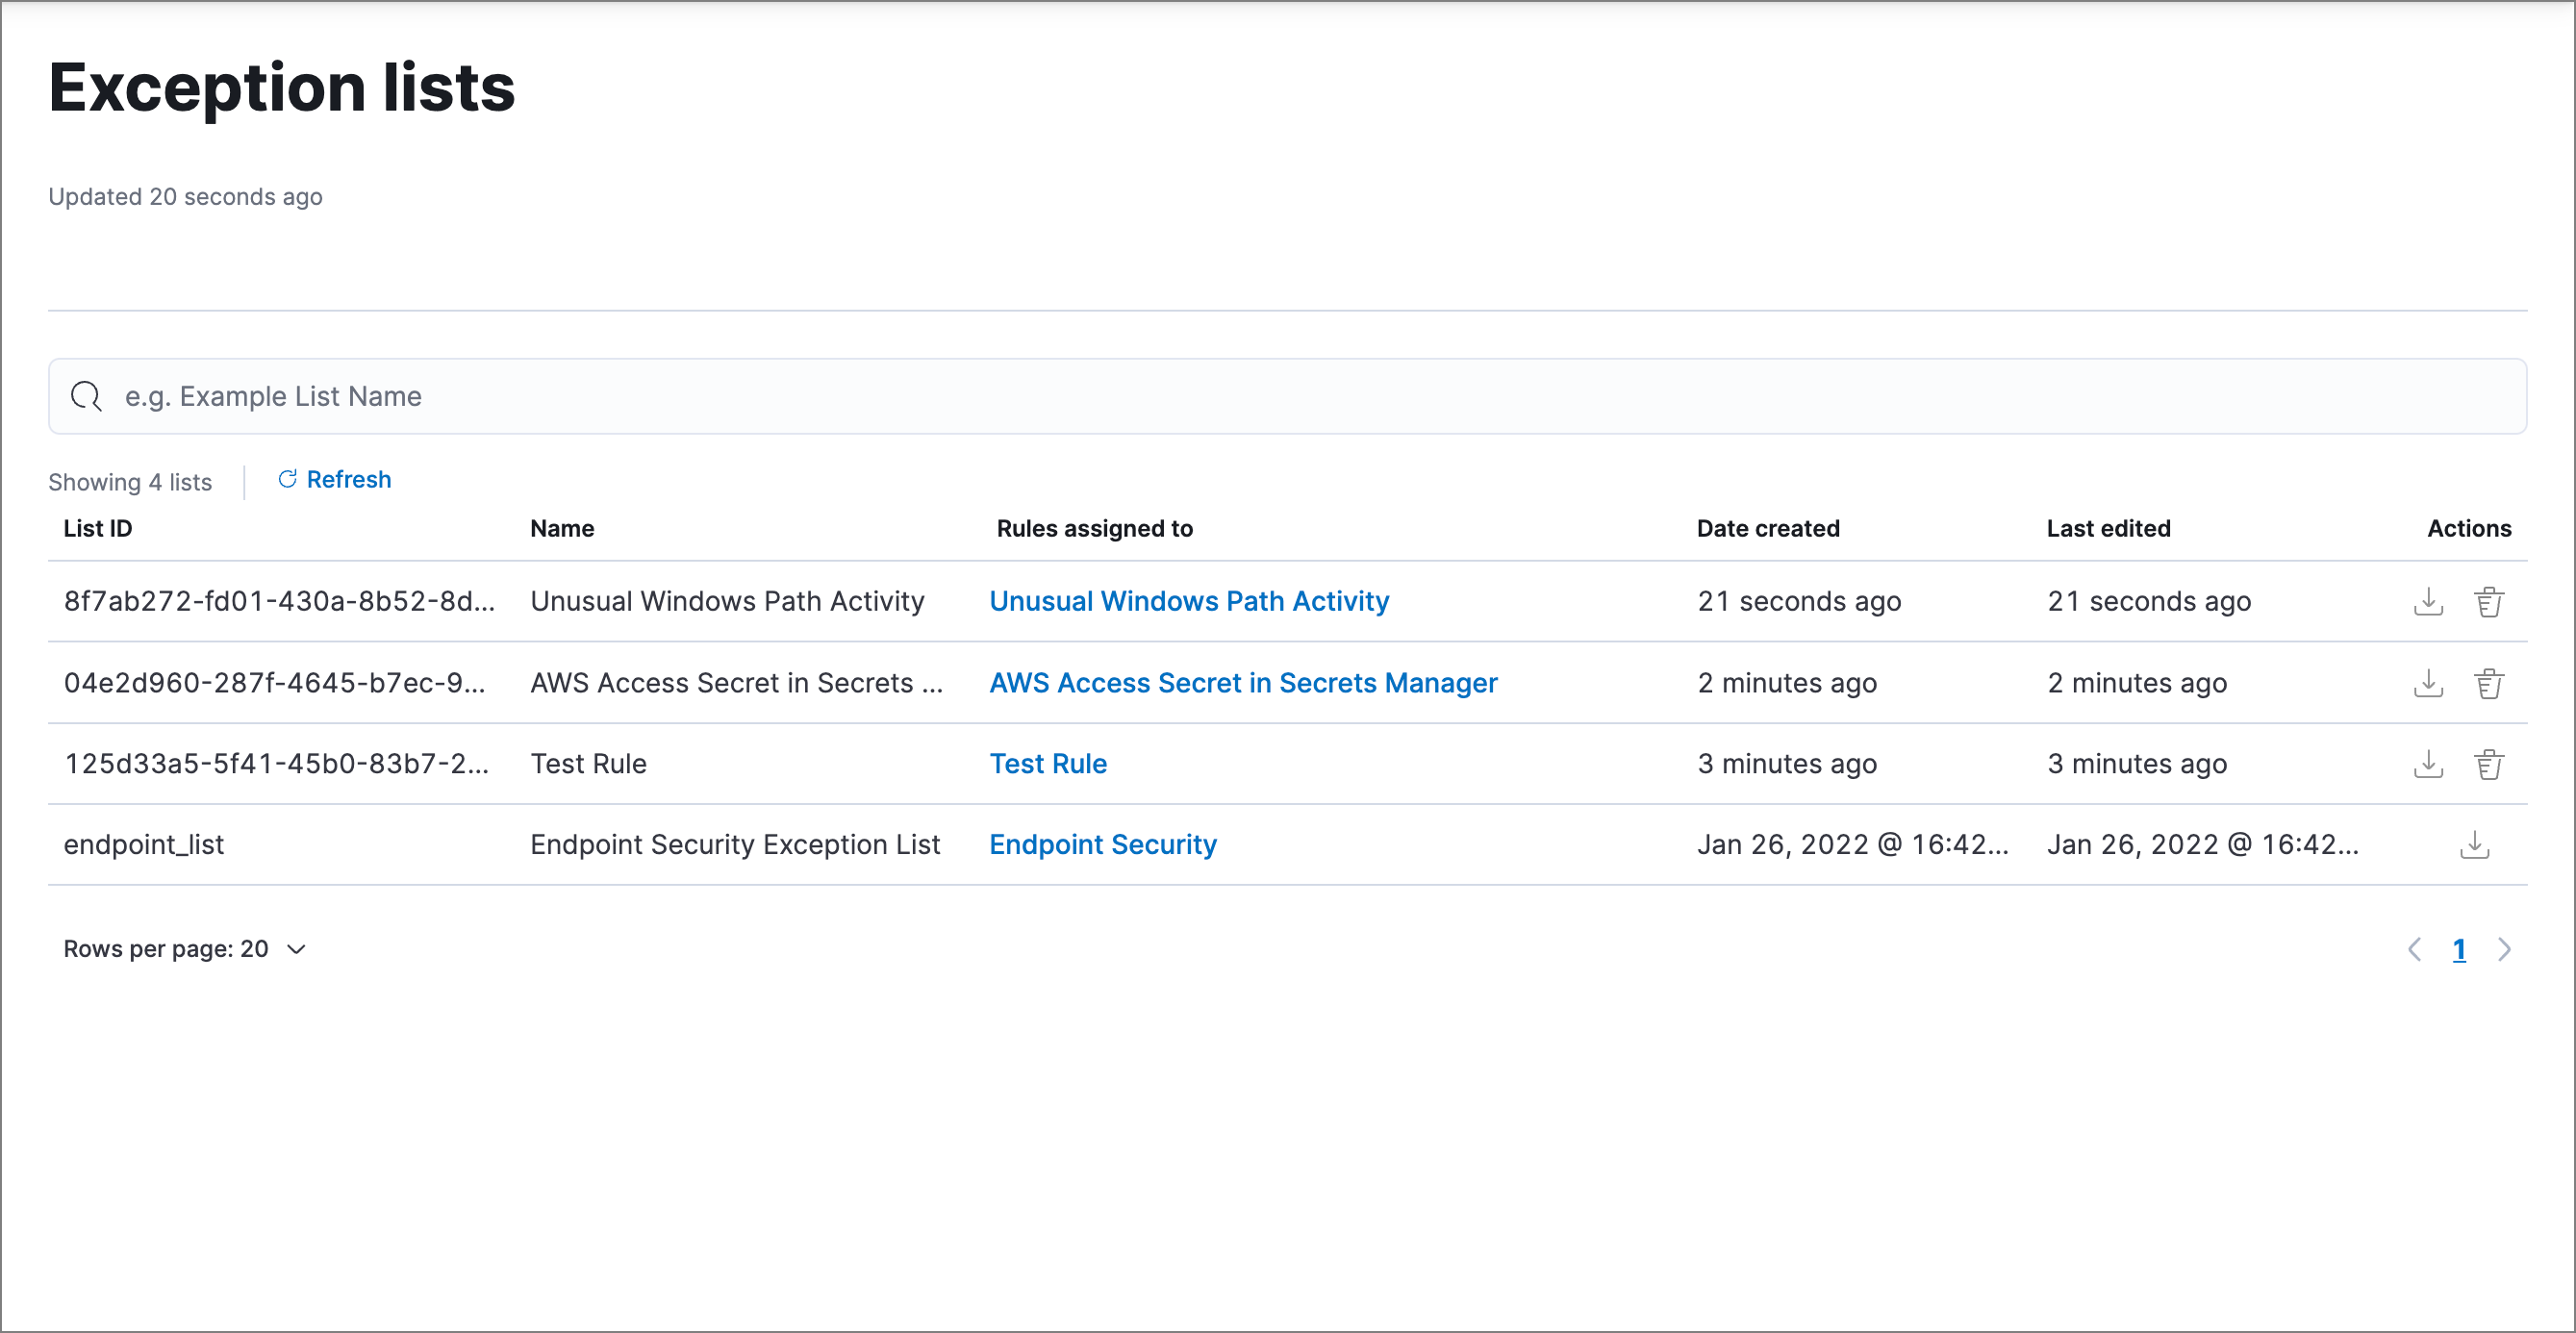Click the next page chevron
This screenshot has height=1333, width=2576.
click(x=2505, y=948)
